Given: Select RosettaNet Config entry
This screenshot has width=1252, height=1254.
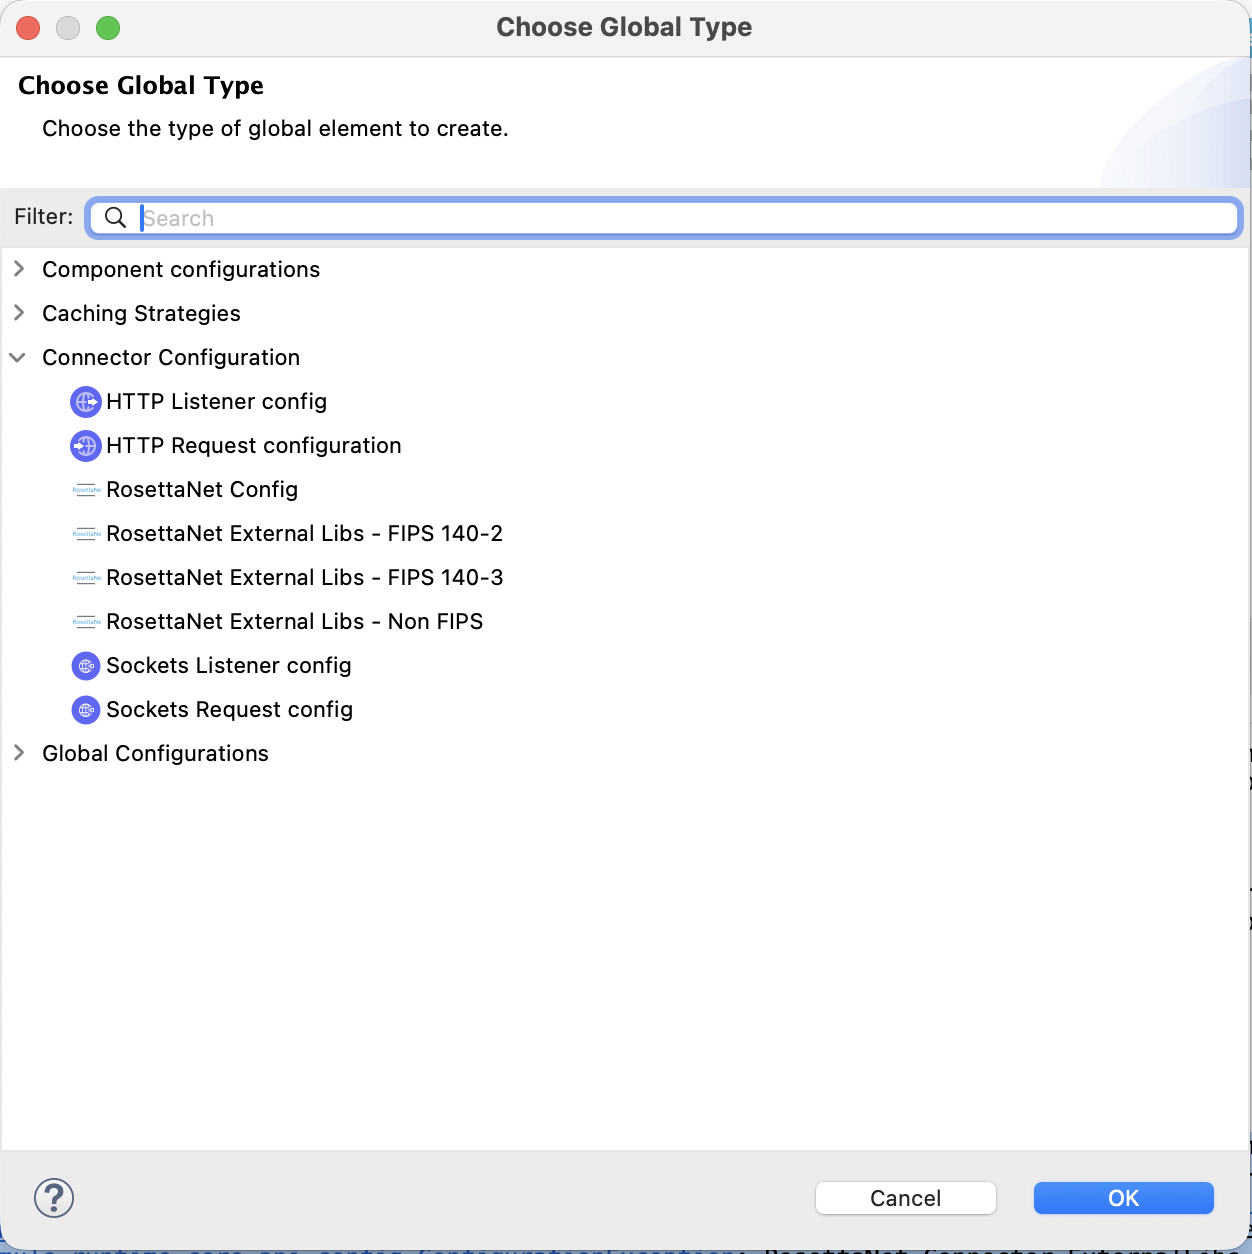Looking at the screenshot, I should click(x=202, y=490).
